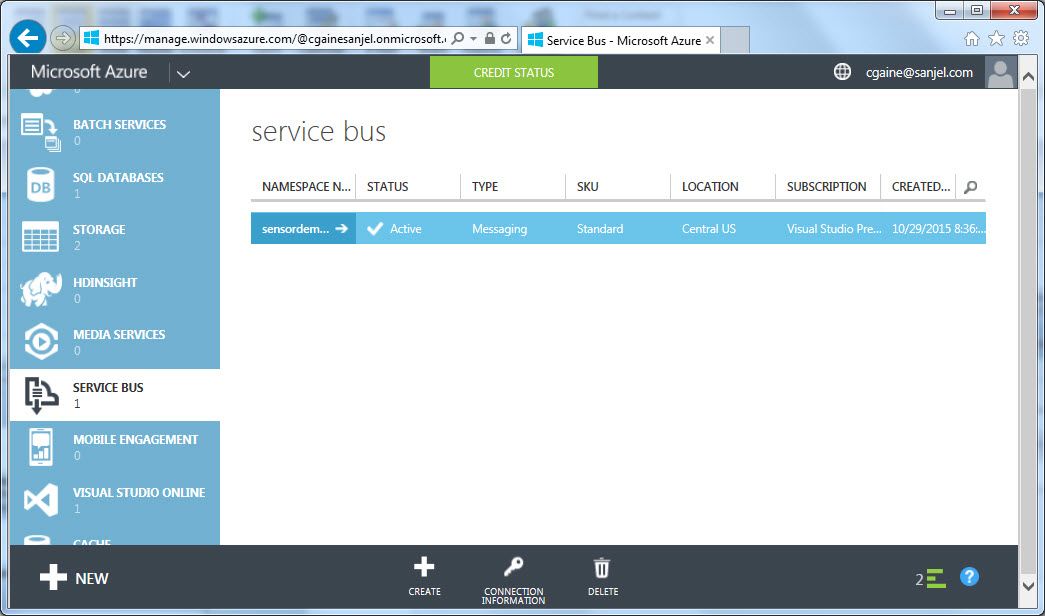Open the Mobile Engagement phone icon
Viewport: 1045px width, 616px height.
click(x=41, y=447)
